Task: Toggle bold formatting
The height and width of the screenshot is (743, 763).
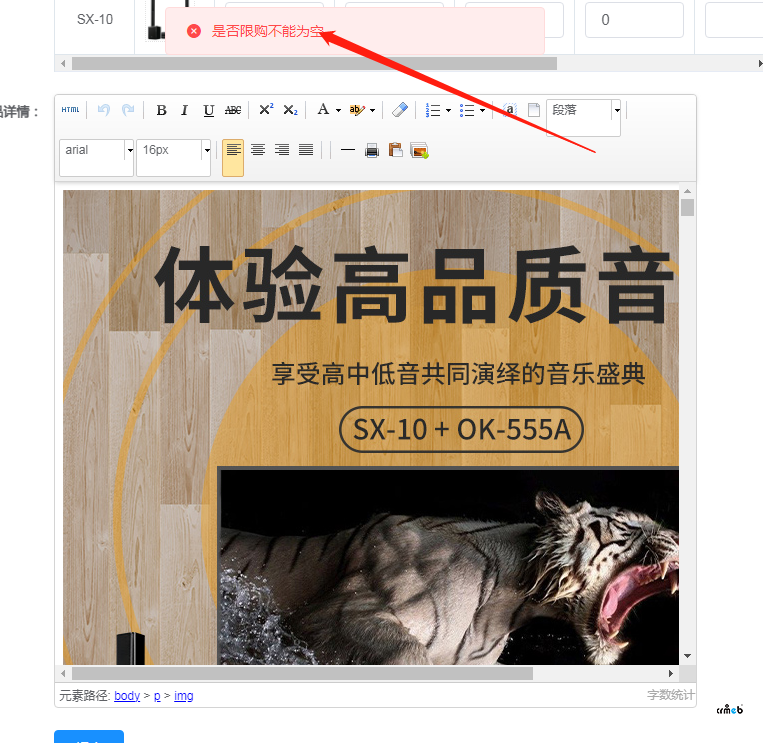Action: [x=162, y=110]
